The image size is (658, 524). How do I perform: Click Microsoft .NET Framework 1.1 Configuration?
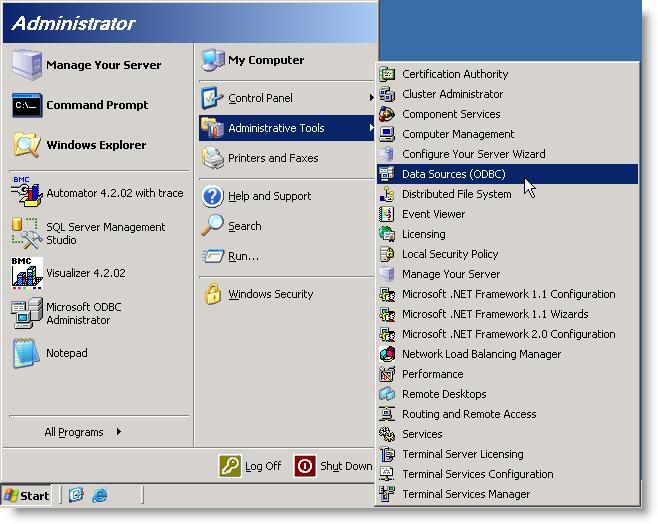(x=508, y=294)
